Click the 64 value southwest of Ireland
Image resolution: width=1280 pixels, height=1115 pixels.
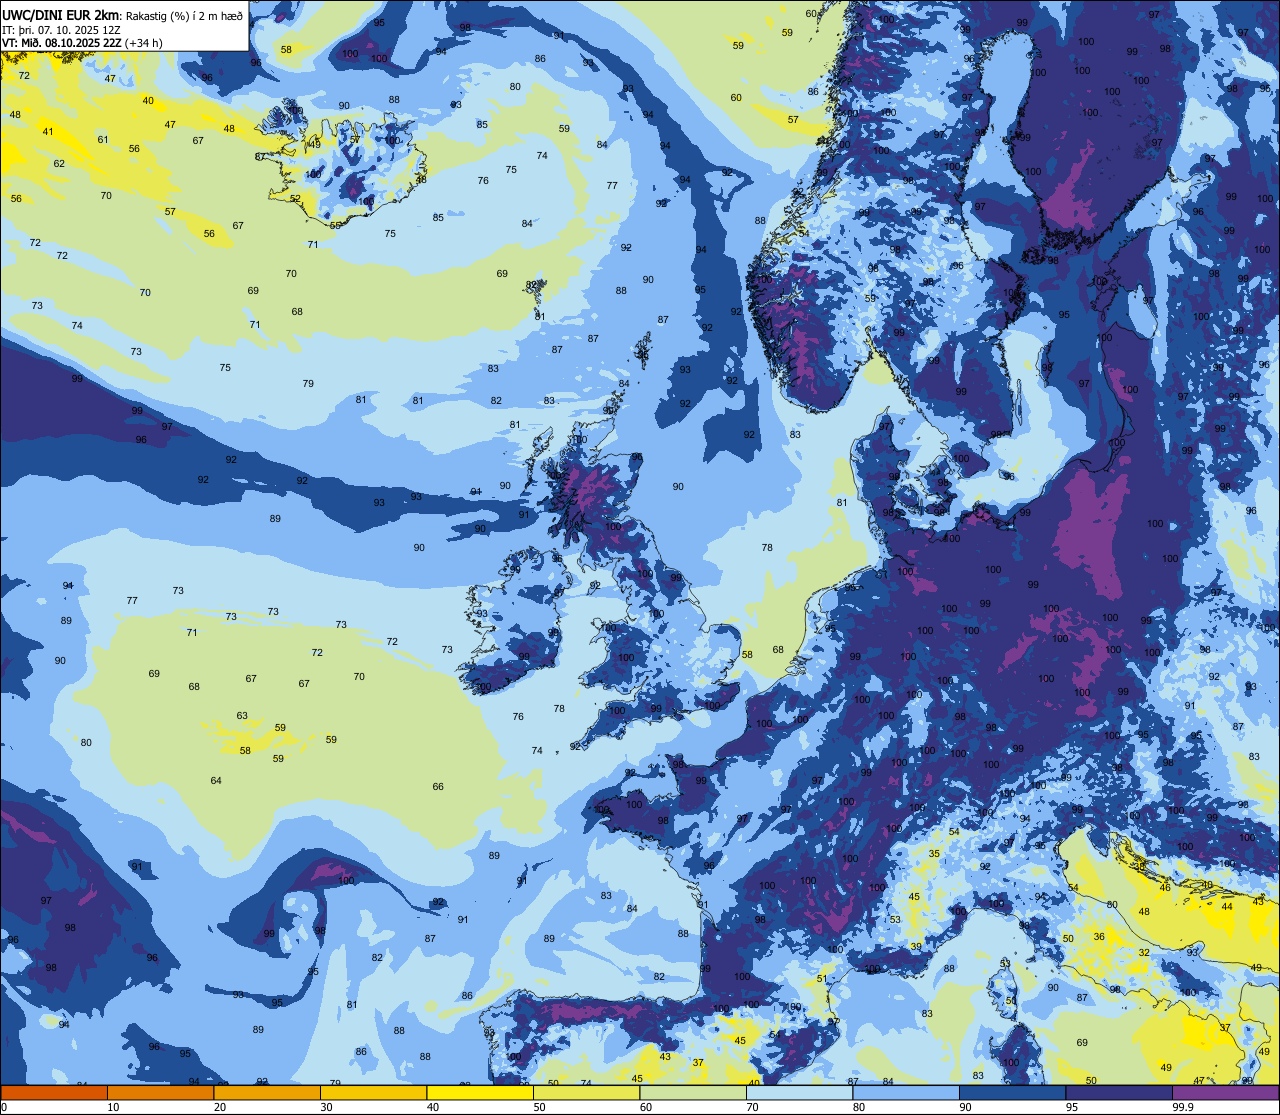(216, 780)
